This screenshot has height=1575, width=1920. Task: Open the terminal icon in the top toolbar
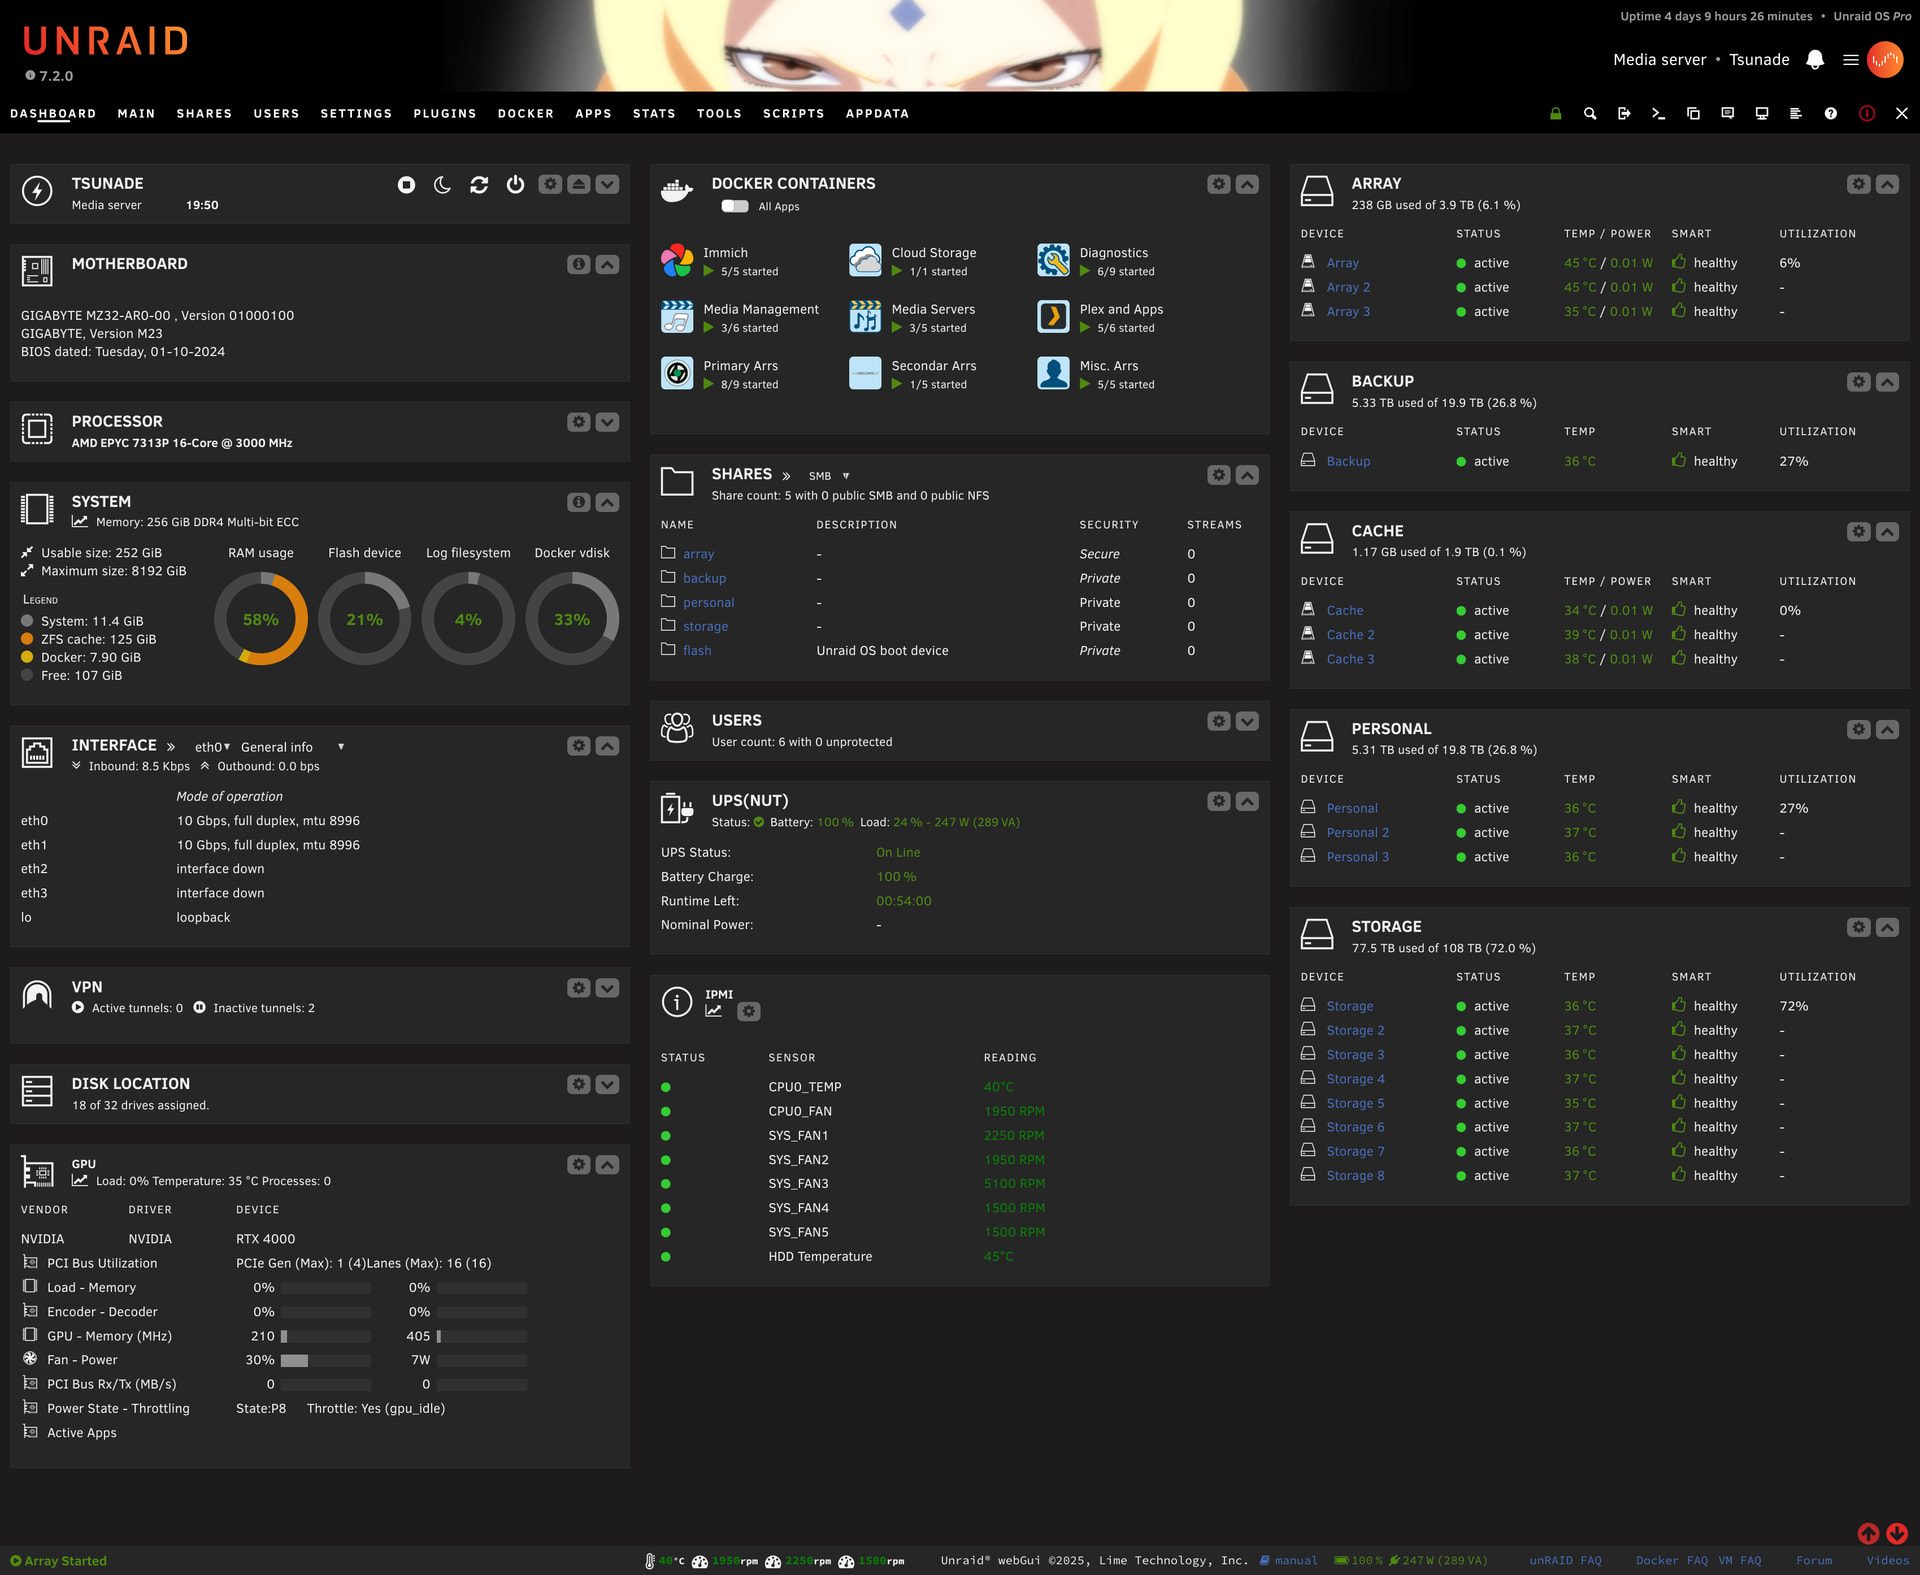(x=1658, y=114)
